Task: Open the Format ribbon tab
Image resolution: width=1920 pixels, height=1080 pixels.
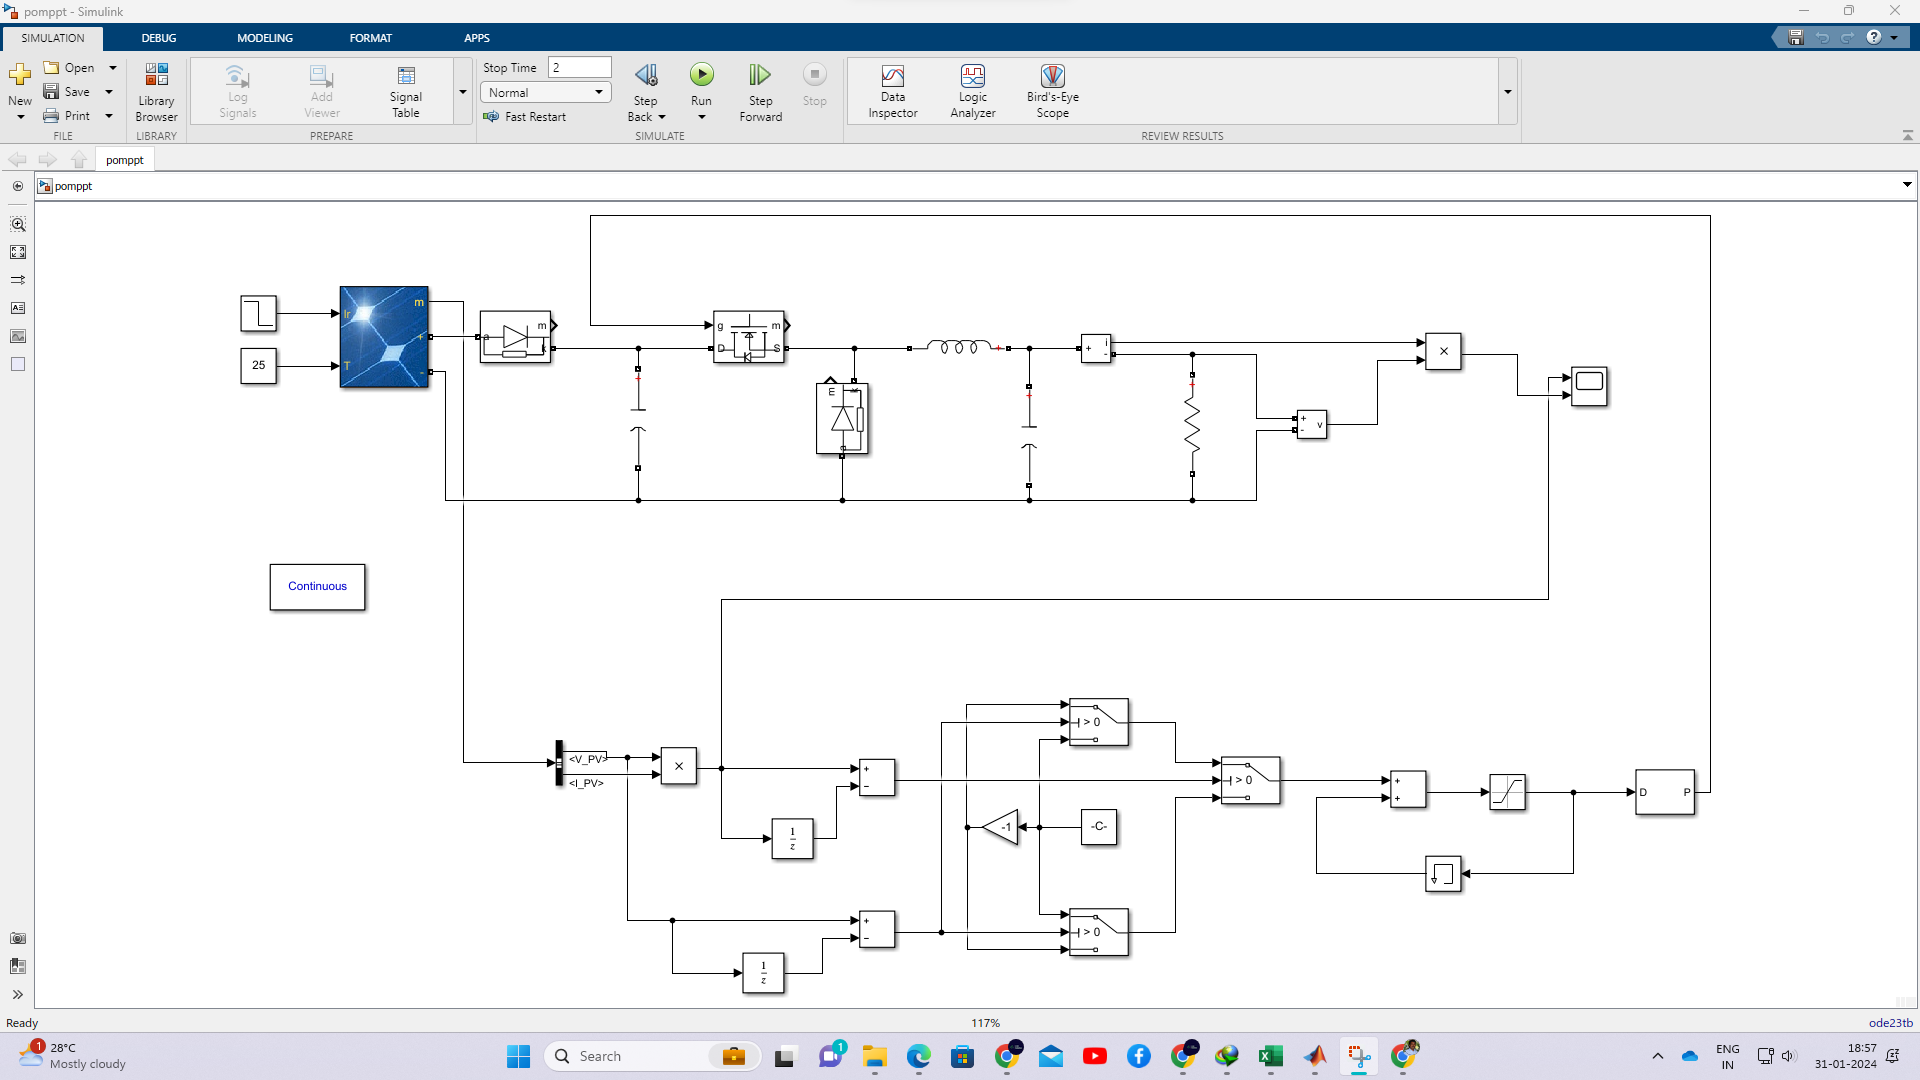Action: [x=370, y=37]
